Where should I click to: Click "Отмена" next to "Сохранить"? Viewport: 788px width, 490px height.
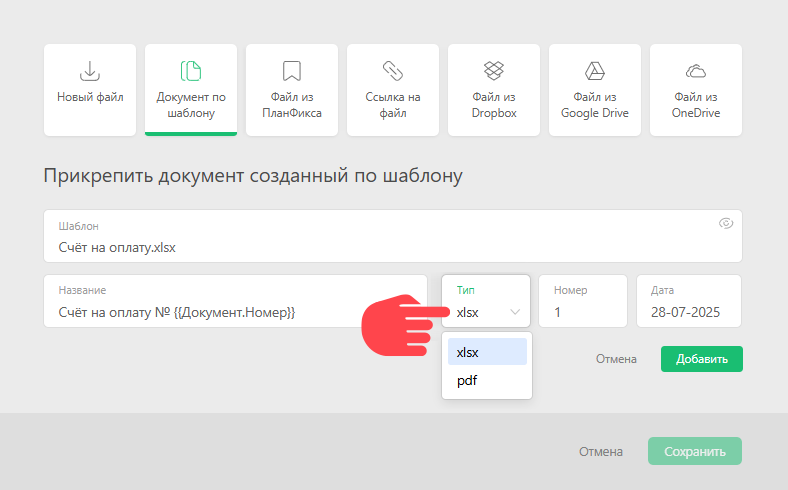pyautogui.click(x=601, y=452)
